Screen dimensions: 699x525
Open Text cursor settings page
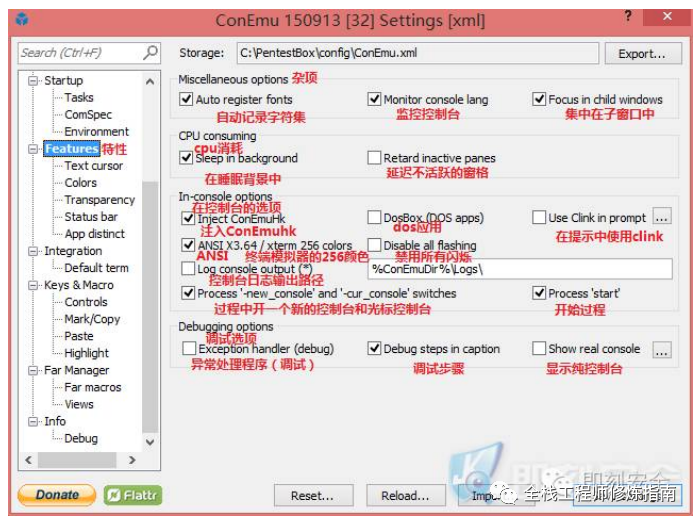93,166
